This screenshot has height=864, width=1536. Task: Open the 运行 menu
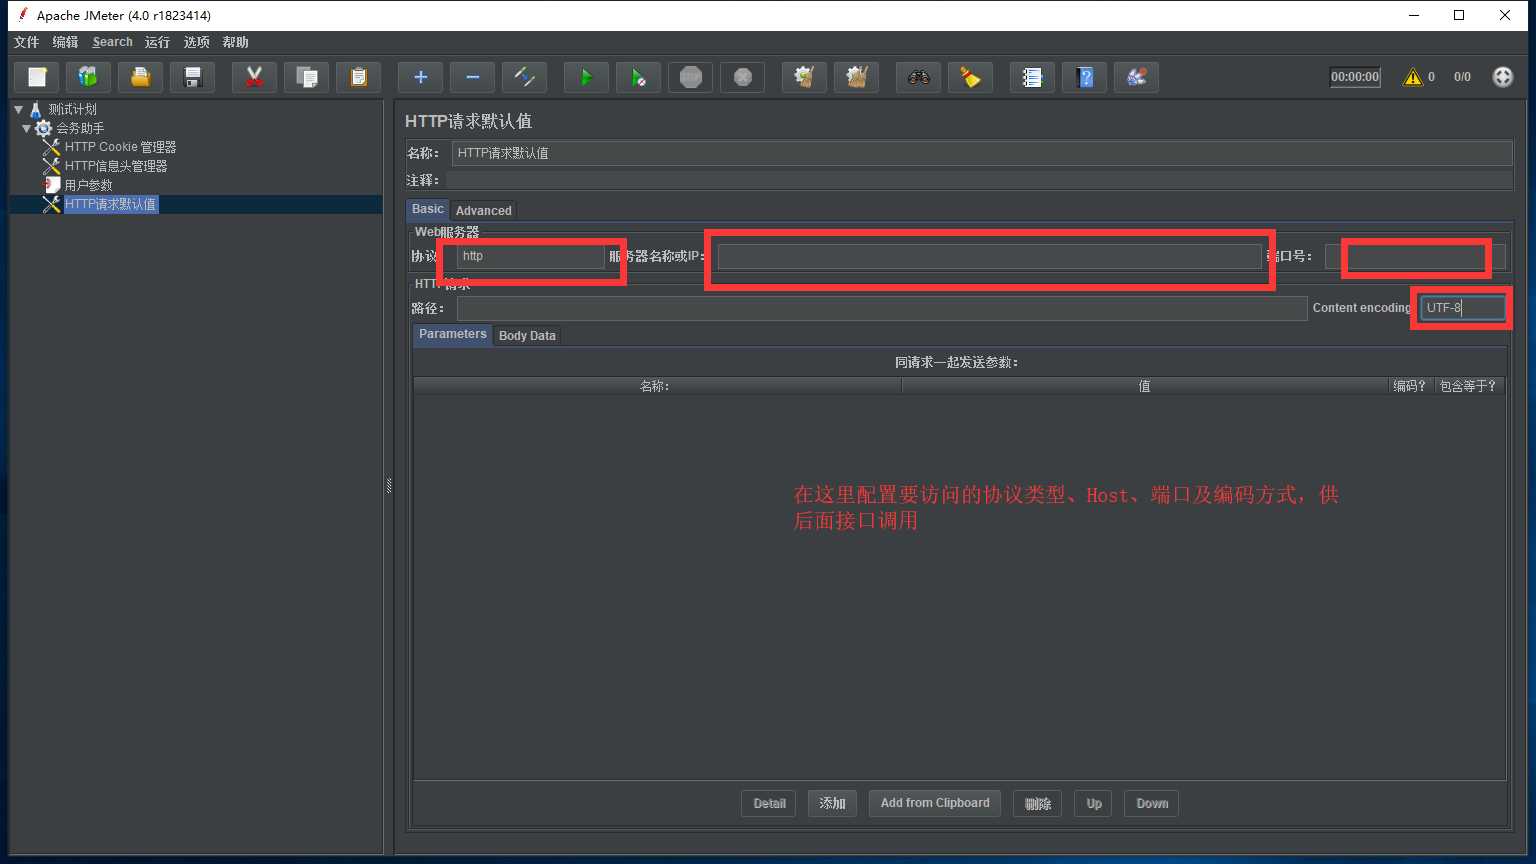(x=157, y=42)
